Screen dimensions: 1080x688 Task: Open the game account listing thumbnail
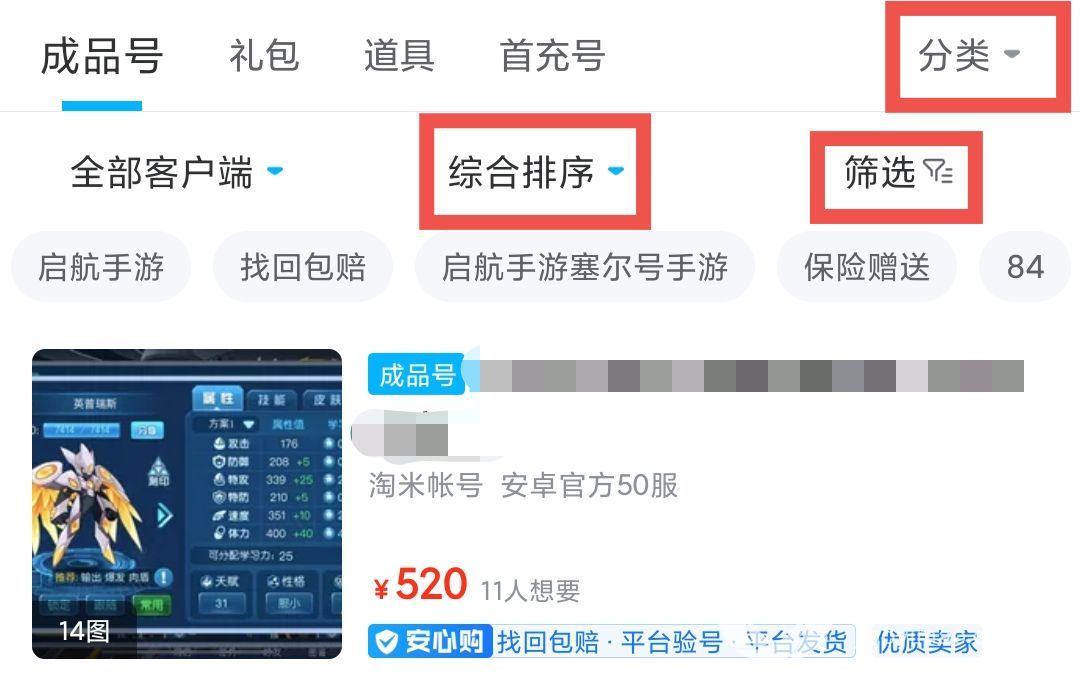pos(187,504)
